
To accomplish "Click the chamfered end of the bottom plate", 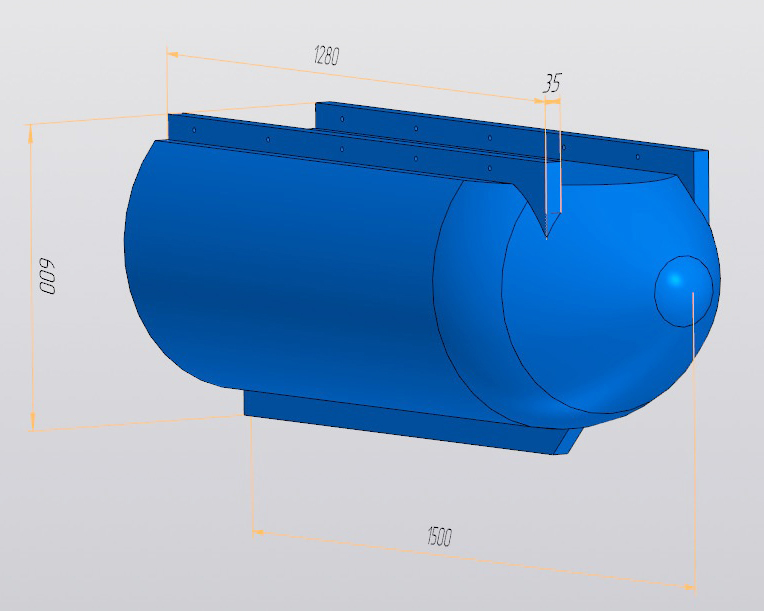I will point(569,441).
